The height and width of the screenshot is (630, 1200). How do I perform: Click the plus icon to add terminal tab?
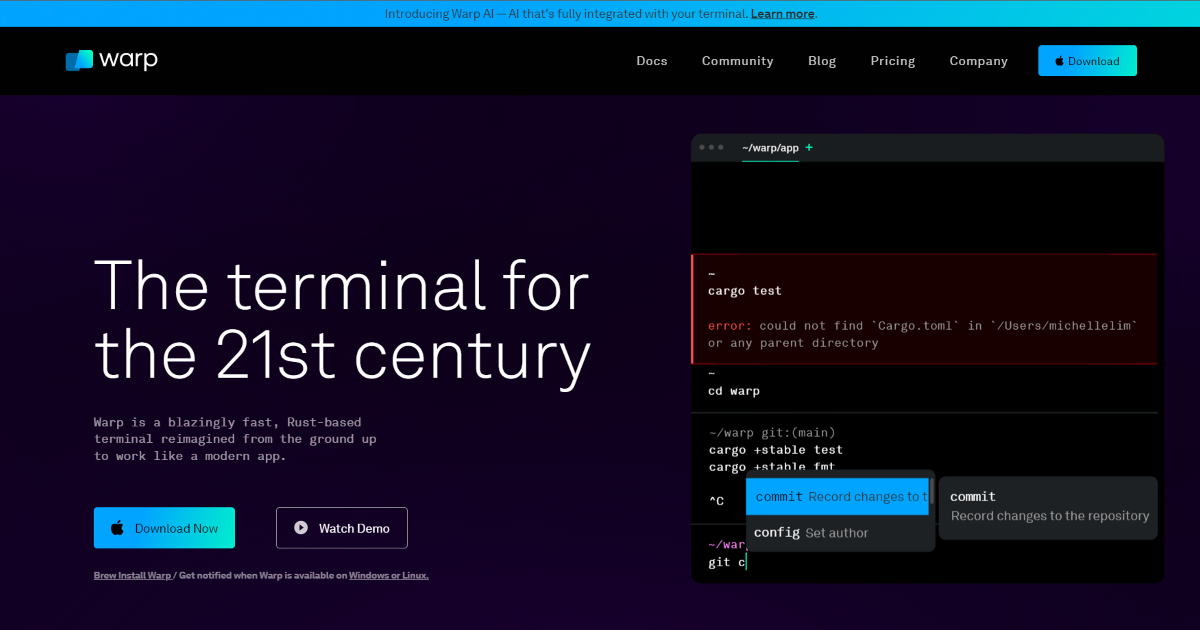[809, 148]
